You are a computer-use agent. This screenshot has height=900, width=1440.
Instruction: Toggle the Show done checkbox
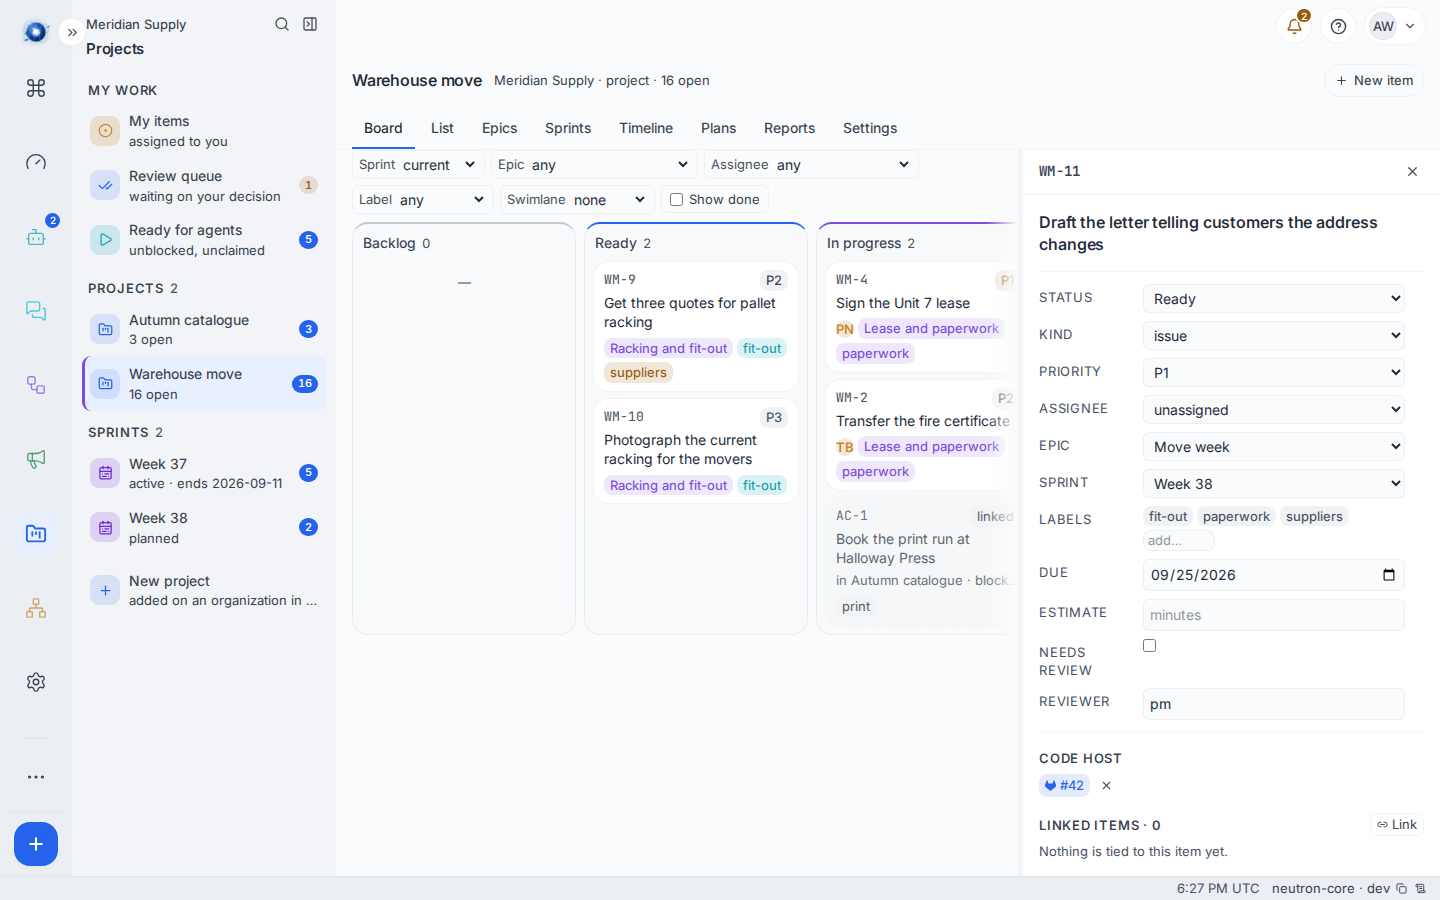pos(676,200)
